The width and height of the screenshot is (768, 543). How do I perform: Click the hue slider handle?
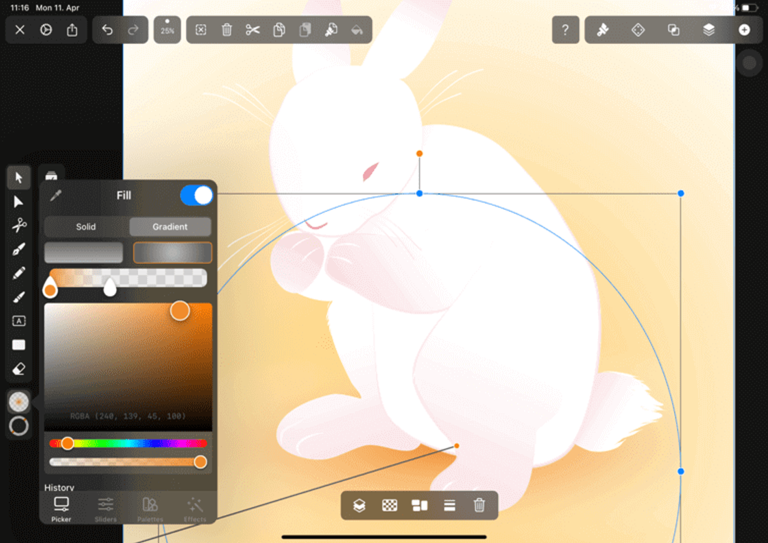(x=67, y=444)
